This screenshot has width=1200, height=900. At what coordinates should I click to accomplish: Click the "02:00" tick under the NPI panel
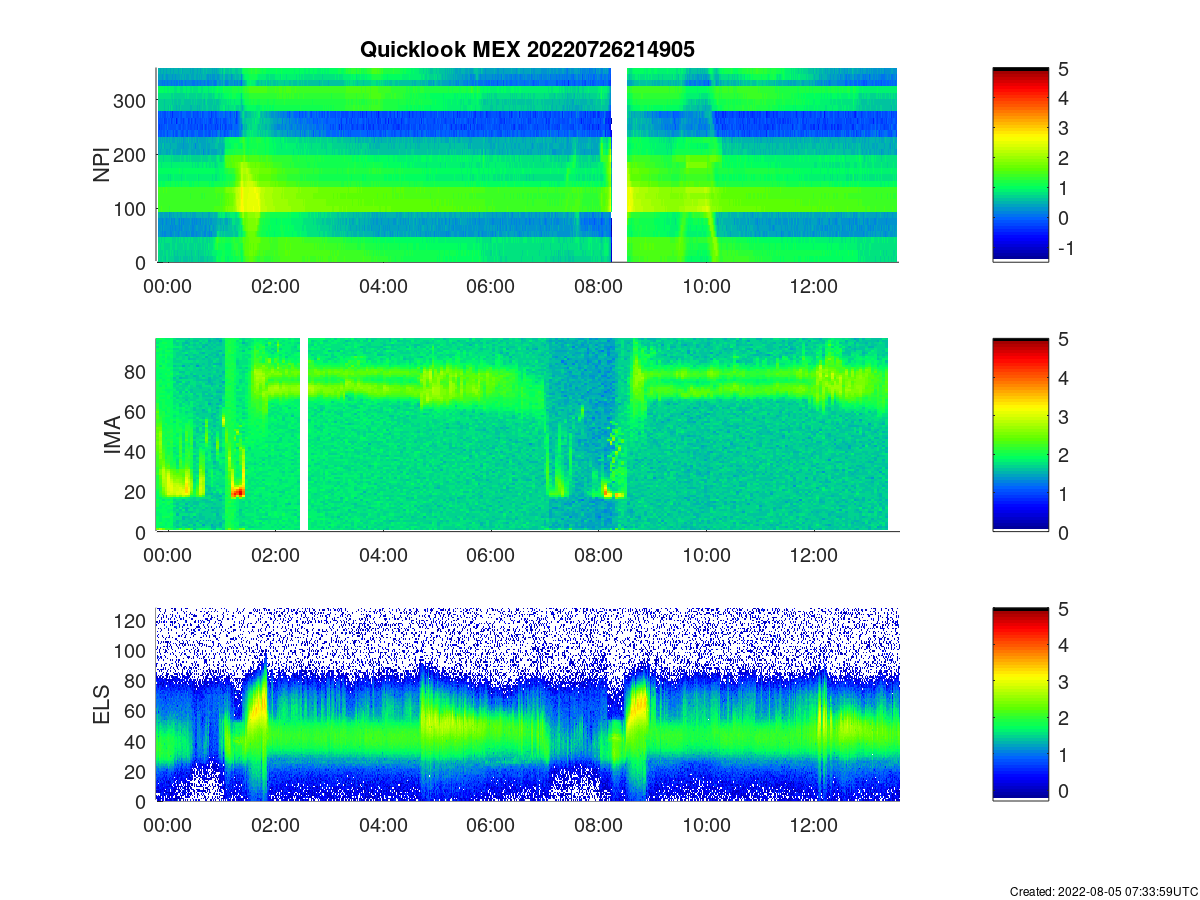click(x=275, y=287)
